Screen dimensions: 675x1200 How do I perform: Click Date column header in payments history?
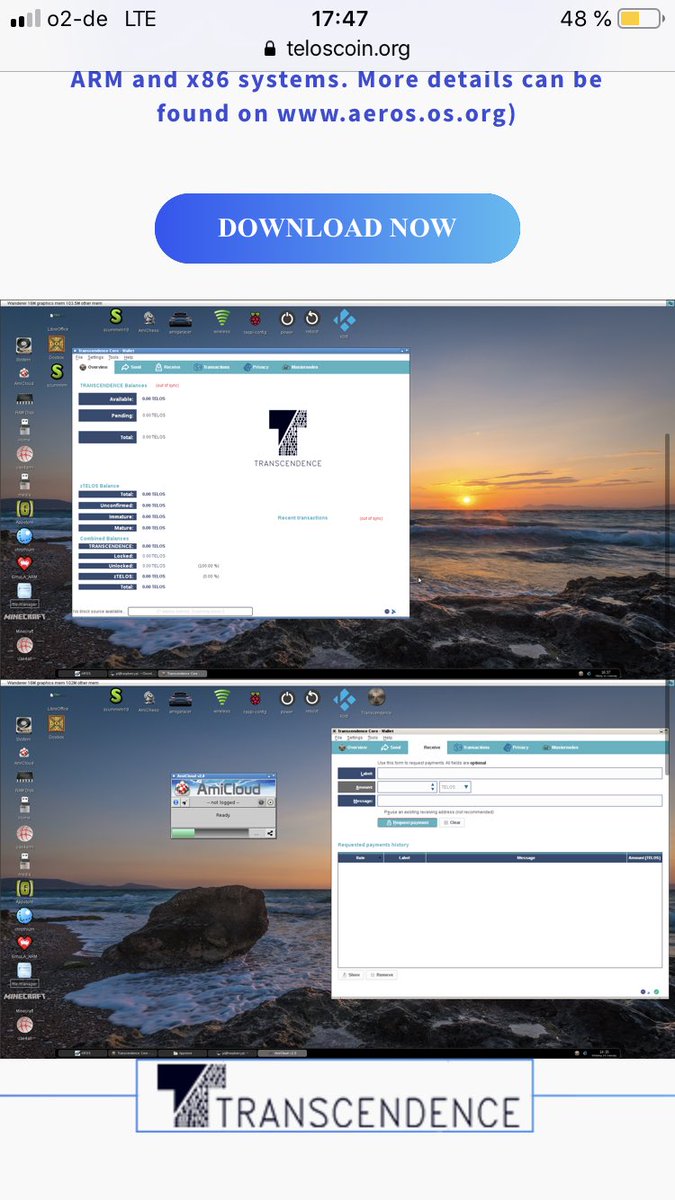360,857
